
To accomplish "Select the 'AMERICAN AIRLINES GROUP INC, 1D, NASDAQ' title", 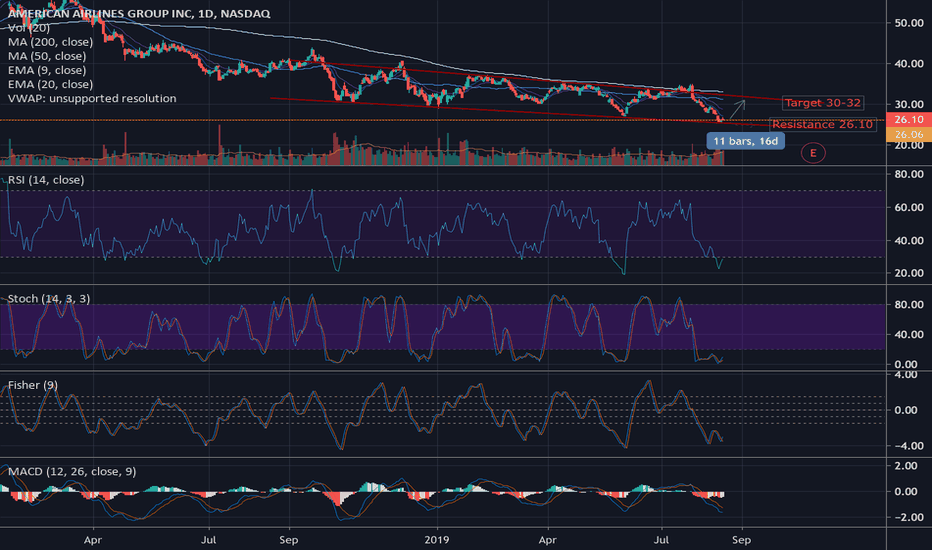I will pyautogui.click(x=139, y=14).
